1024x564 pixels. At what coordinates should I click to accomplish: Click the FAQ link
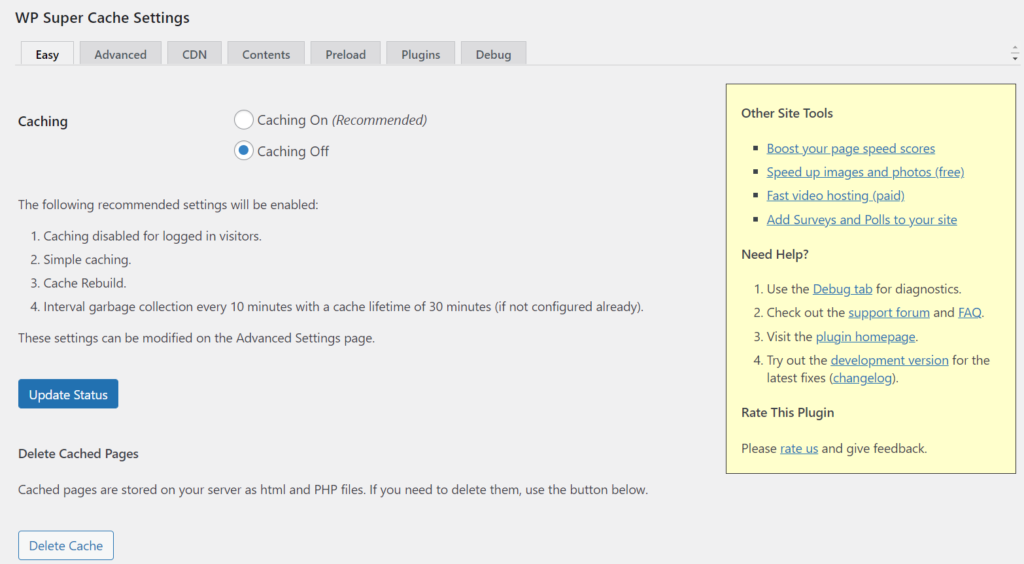pyautogui.click(x=969, y=313)
